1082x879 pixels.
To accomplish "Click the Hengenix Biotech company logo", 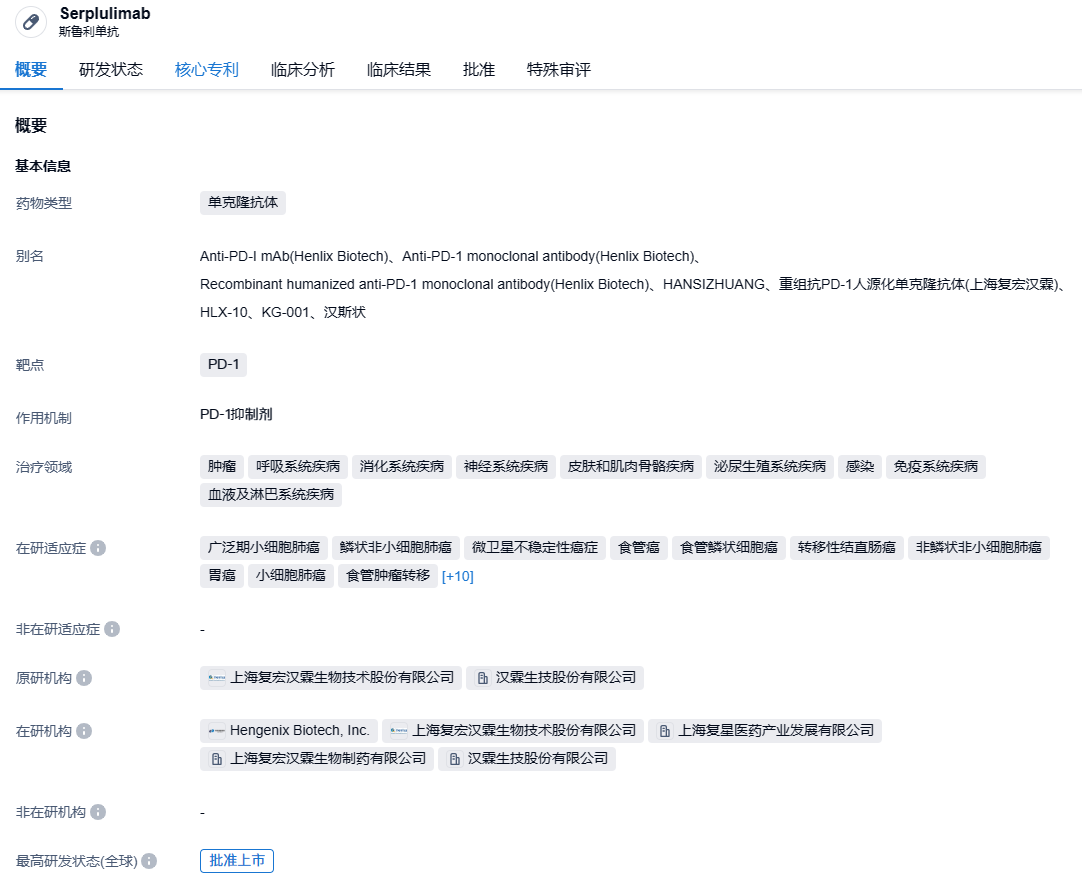I will pos(217,731).
